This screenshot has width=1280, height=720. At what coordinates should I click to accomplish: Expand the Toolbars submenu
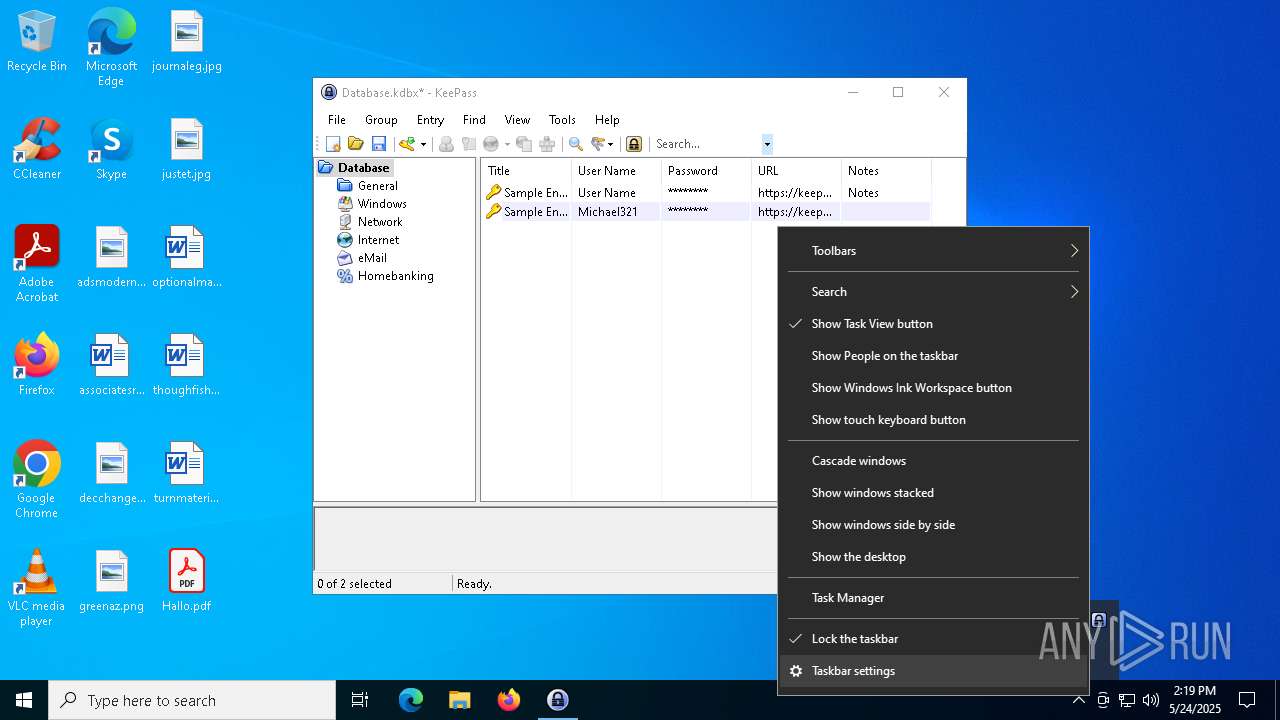[x=933, y=251]
